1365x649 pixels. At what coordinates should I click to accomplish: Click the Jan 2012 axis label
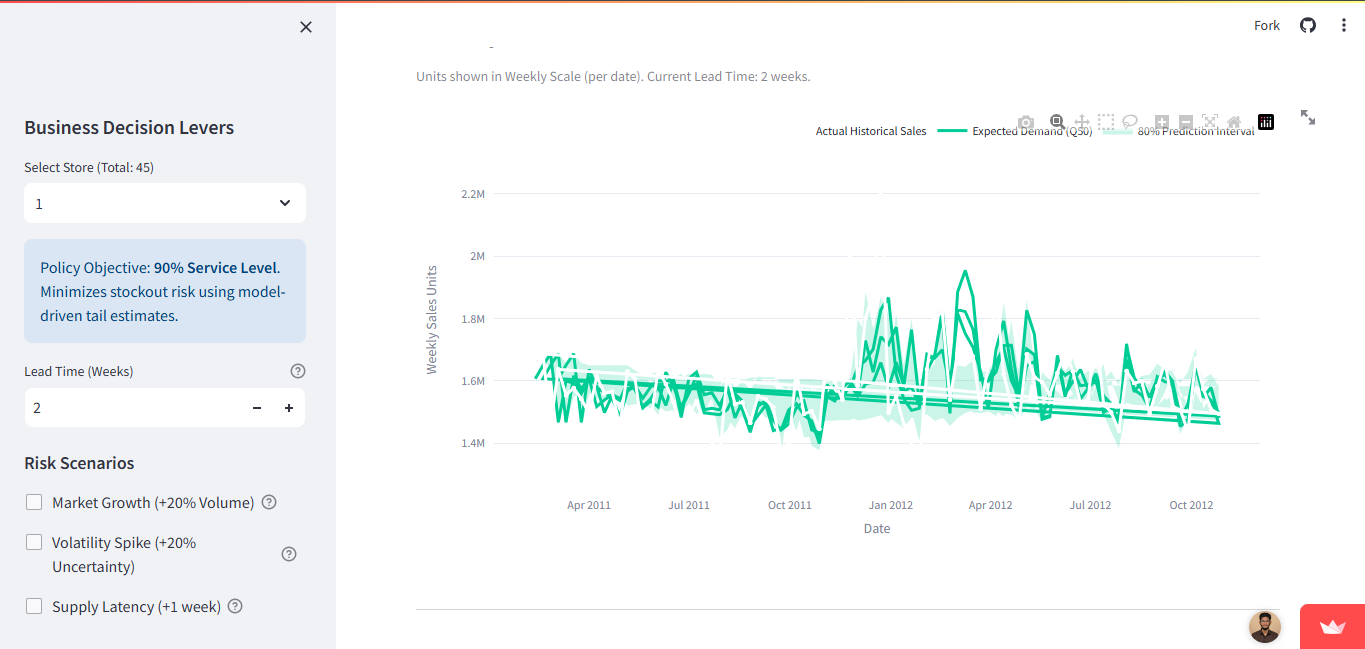[890, 505]
